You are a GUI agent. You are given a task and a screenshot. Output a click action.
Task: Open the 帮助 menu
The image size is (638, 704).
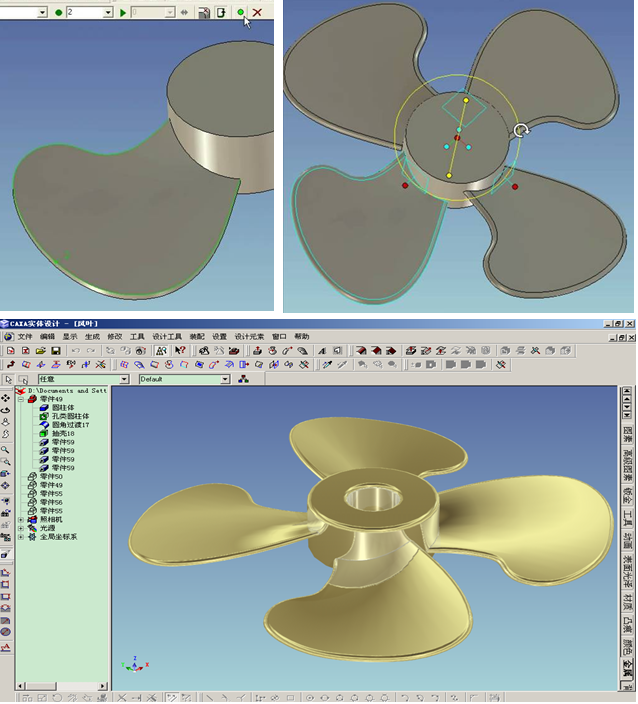coord(301,337)
